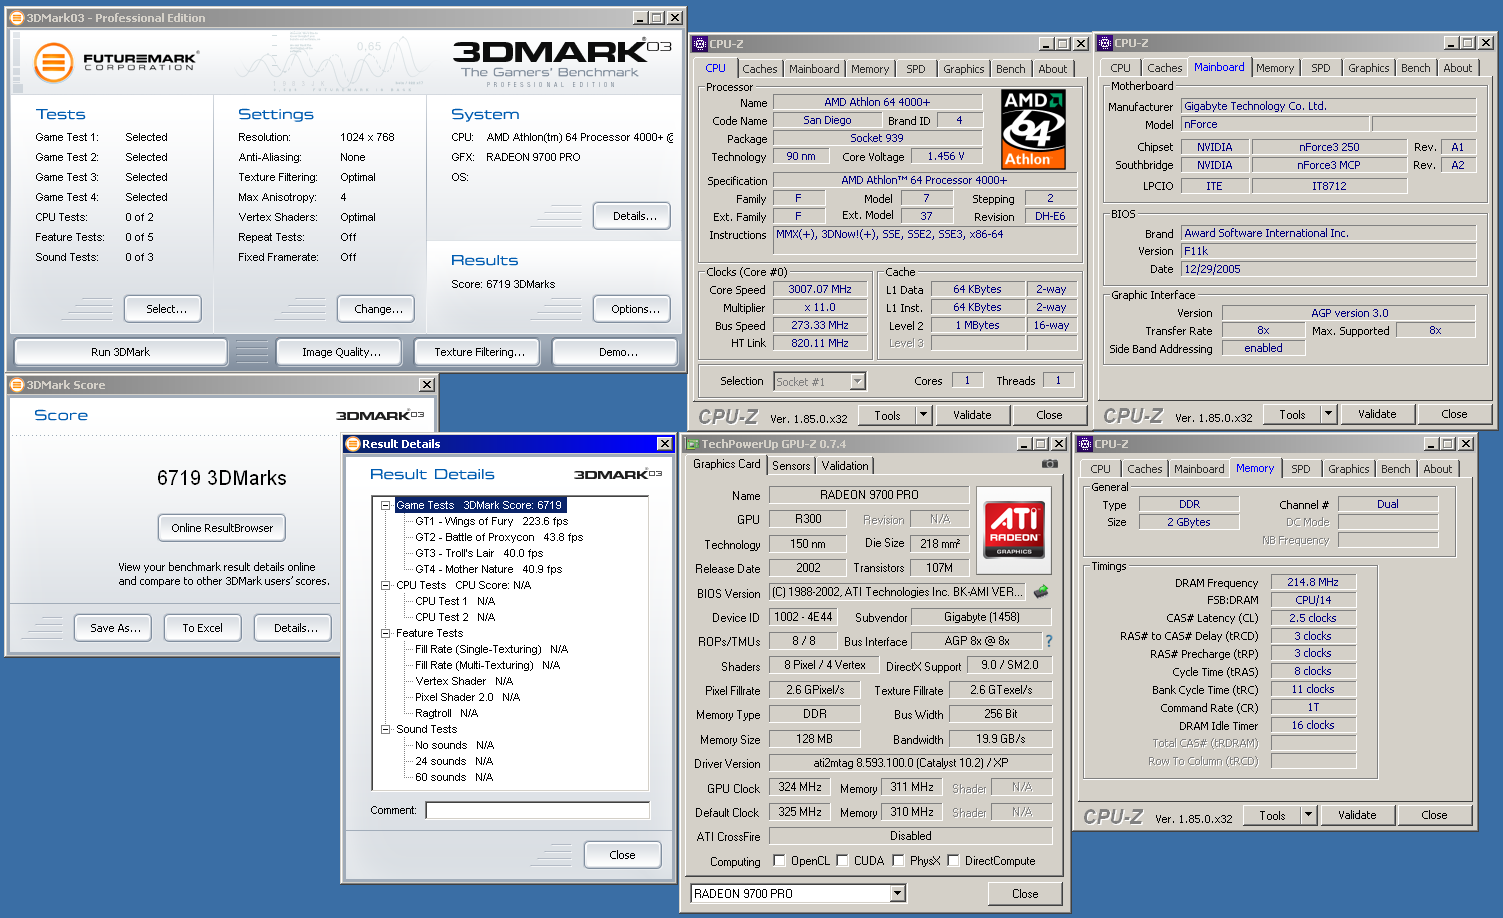Click the Result Details window title icon
Viewport: 1503px width, 918px height.
(352, 444)
